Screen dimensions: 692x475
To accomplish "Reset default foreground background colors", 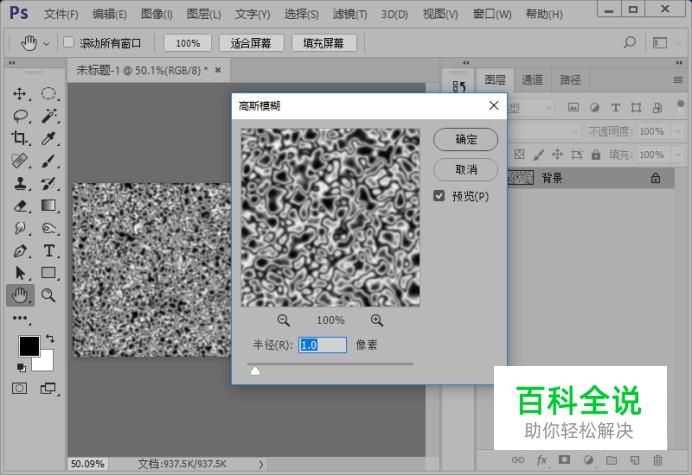I will [21, 367].
